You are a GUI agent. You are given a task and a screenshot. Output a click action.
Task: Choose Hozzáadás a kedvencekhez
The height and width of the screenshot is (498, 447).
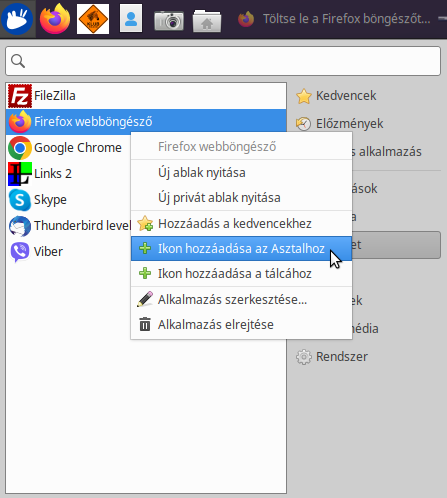click(x=242, y=224)
